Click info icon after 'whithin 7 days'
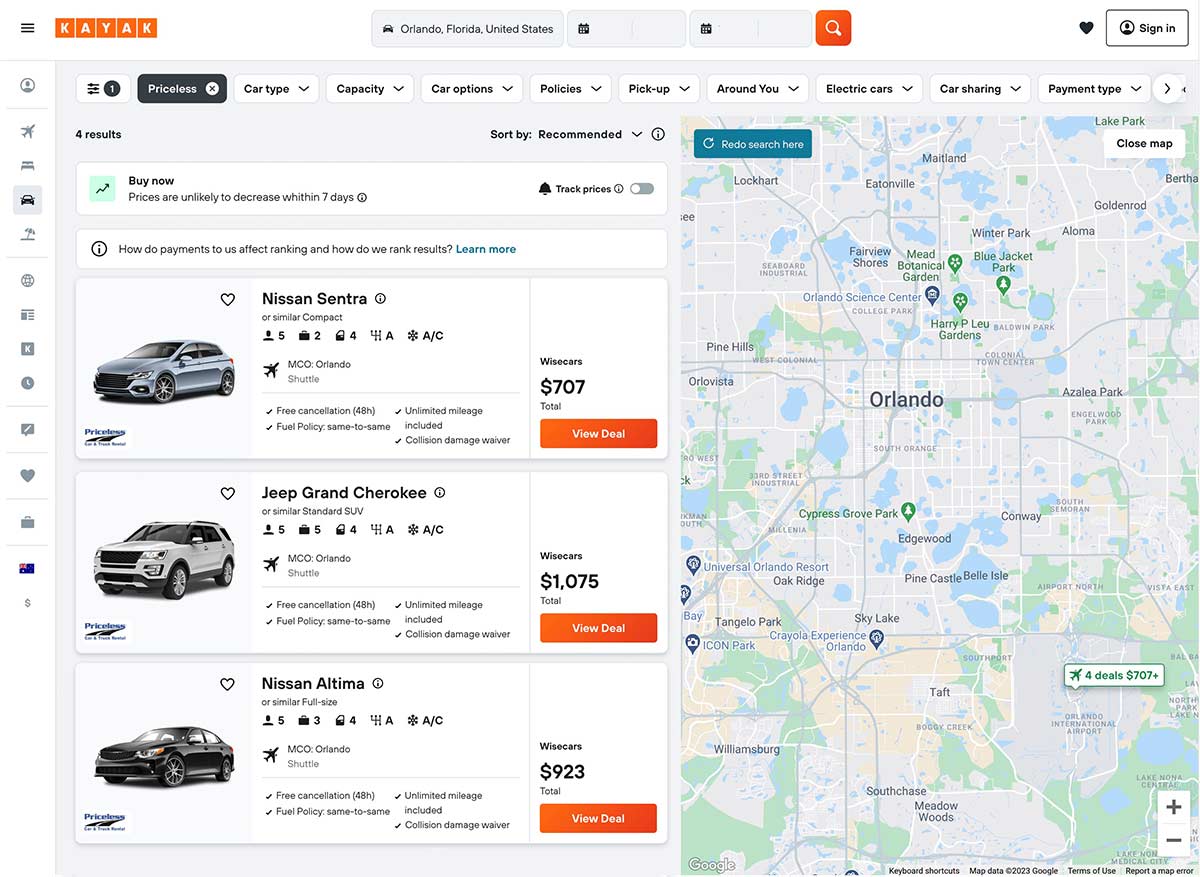Image resolution: width=1200 pixels, height=877 pixels. click(362, 198)
